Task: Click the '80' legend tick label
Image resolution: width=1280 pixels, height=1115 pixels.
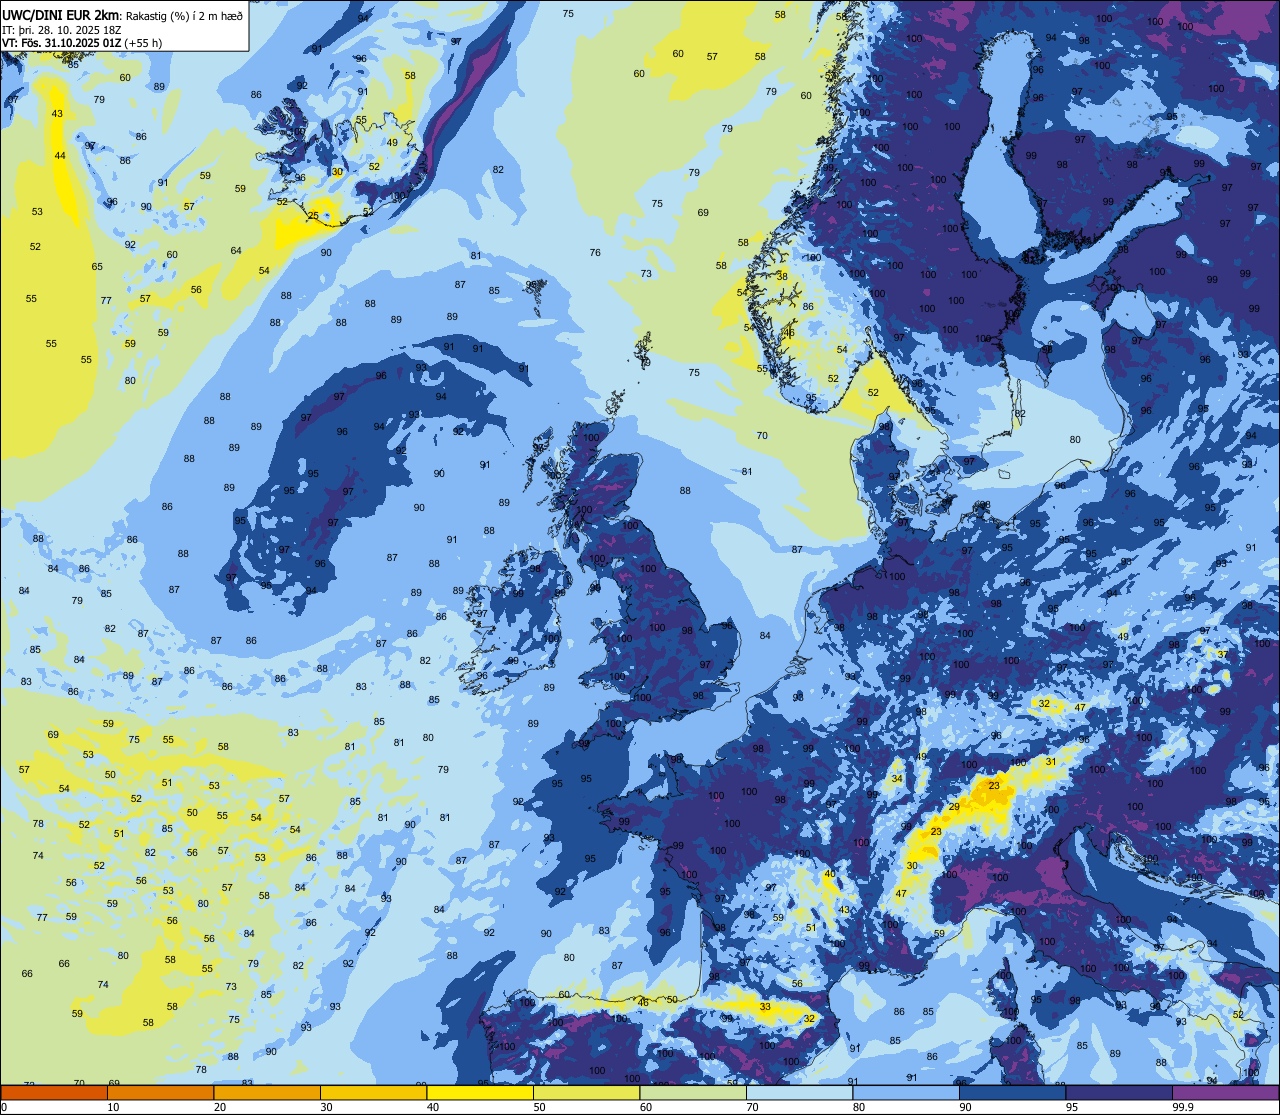Action: [x=859, y=1107]
